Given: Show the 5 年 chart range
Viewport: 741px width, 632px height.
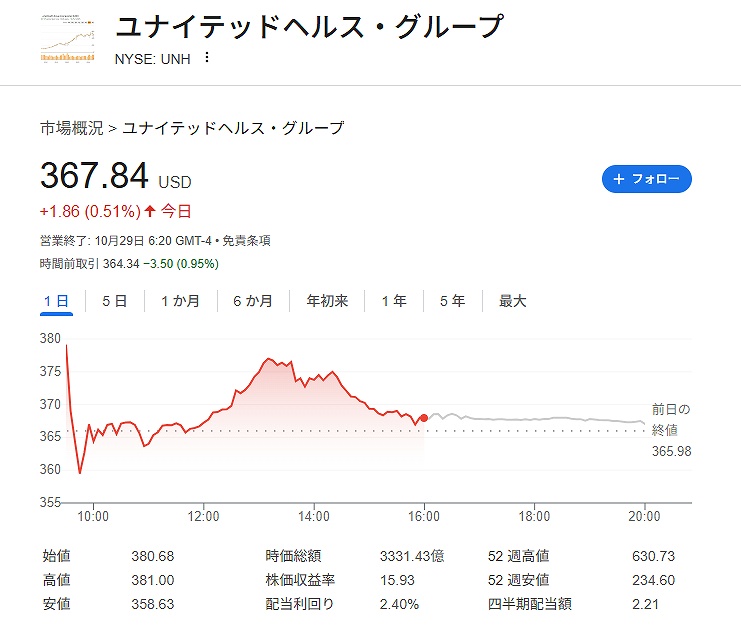Looking at the screenshot, I should click(x=452, y=301).
